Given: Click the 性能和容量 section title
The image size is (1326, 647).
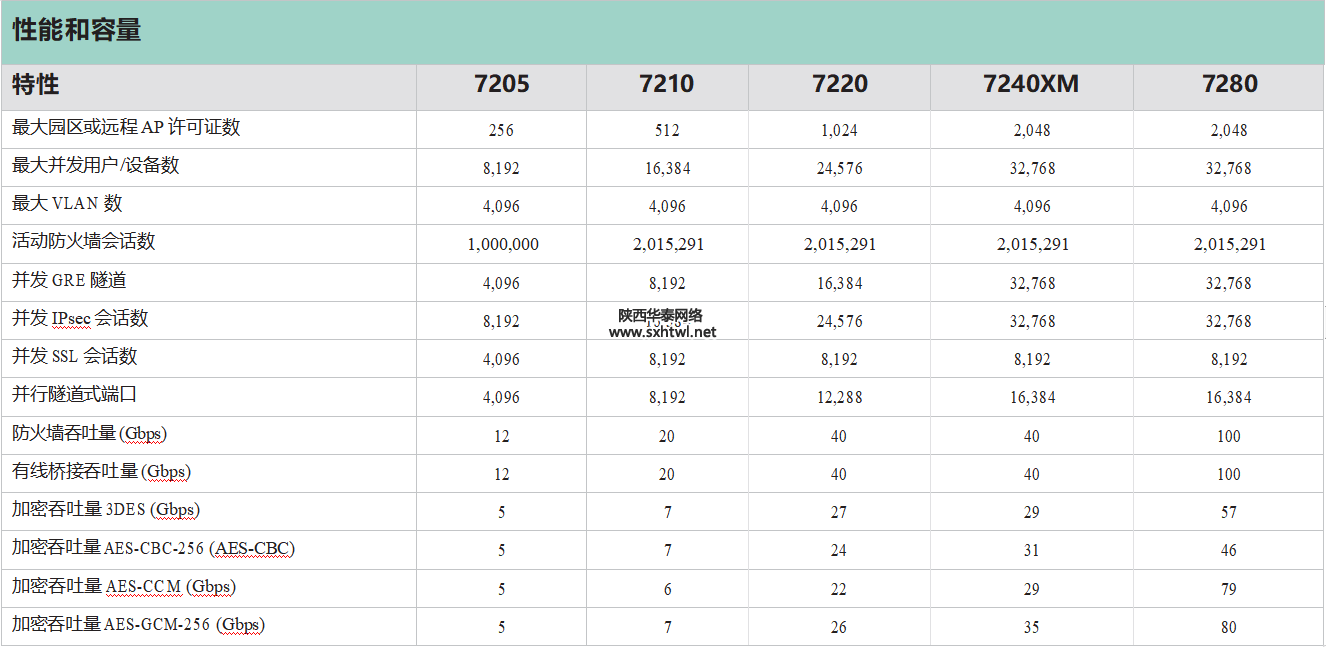Looking at the screenshot, I should pos(77,31).
